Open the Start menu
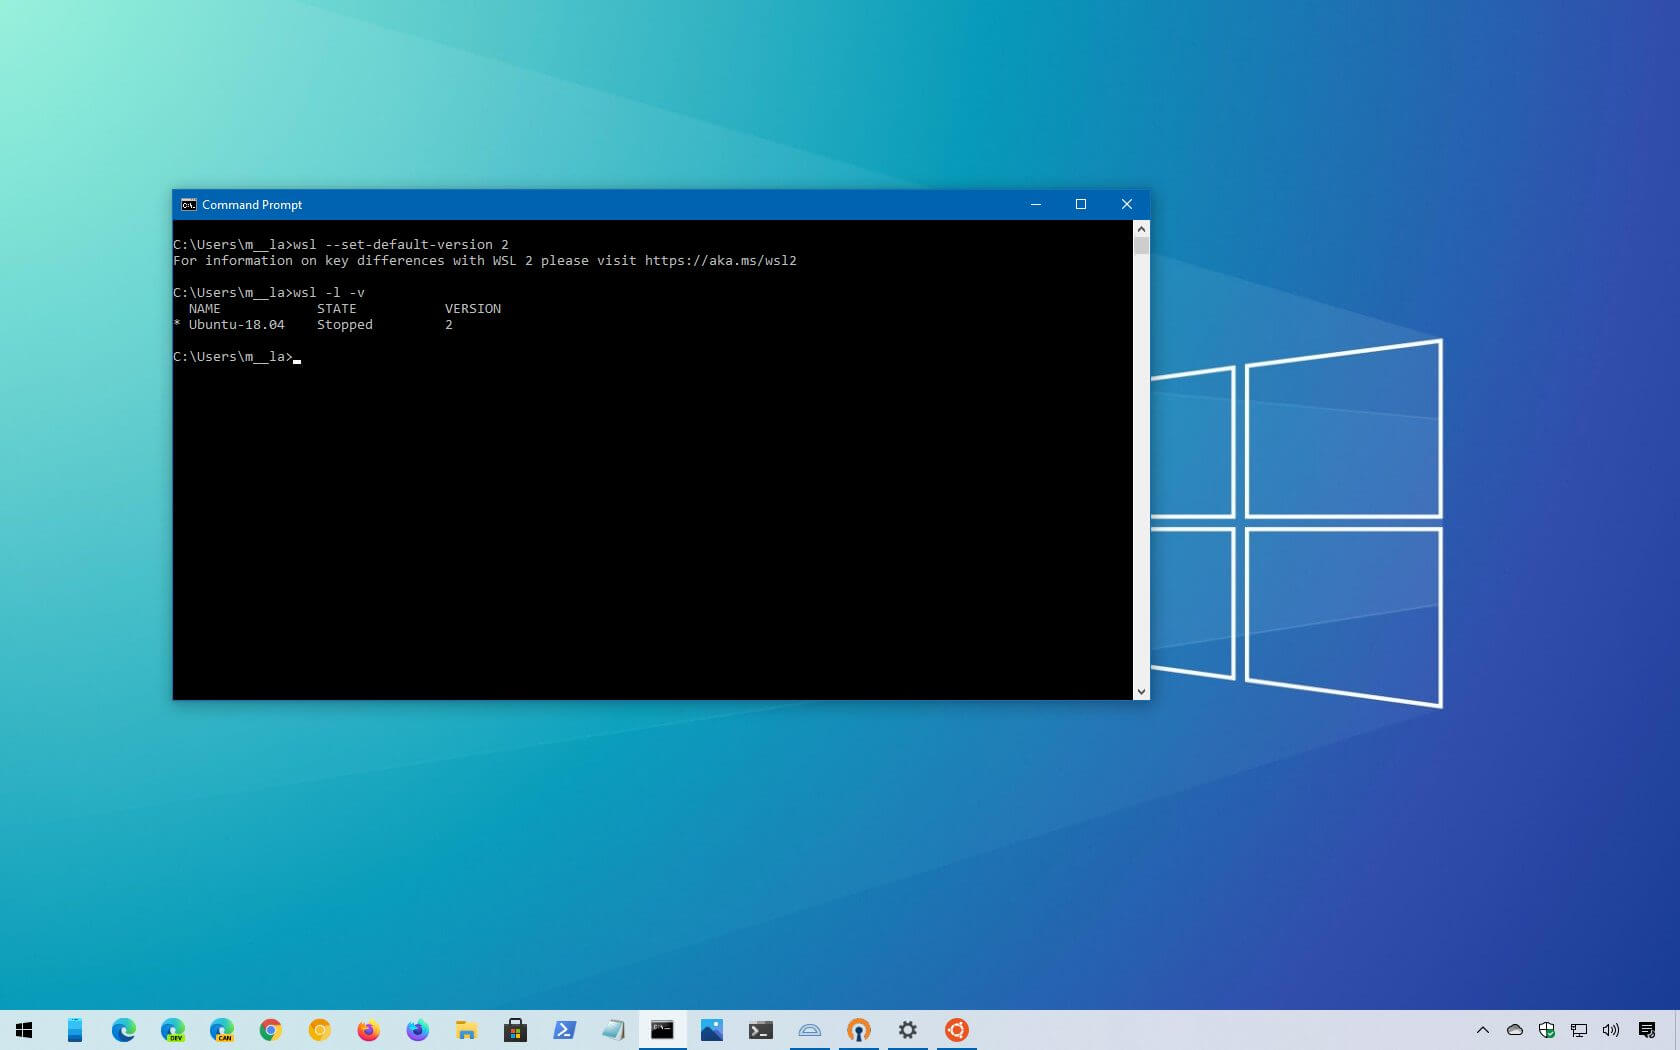 (24, 1030)
